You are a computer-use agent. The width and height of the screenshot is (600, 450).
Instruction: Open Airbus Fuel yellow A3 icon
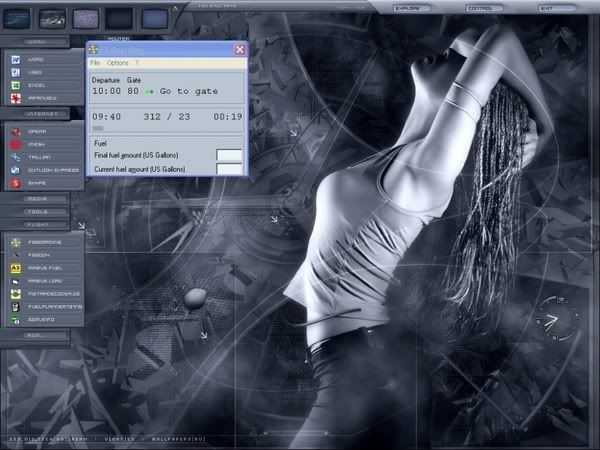(x=16, y=268)
